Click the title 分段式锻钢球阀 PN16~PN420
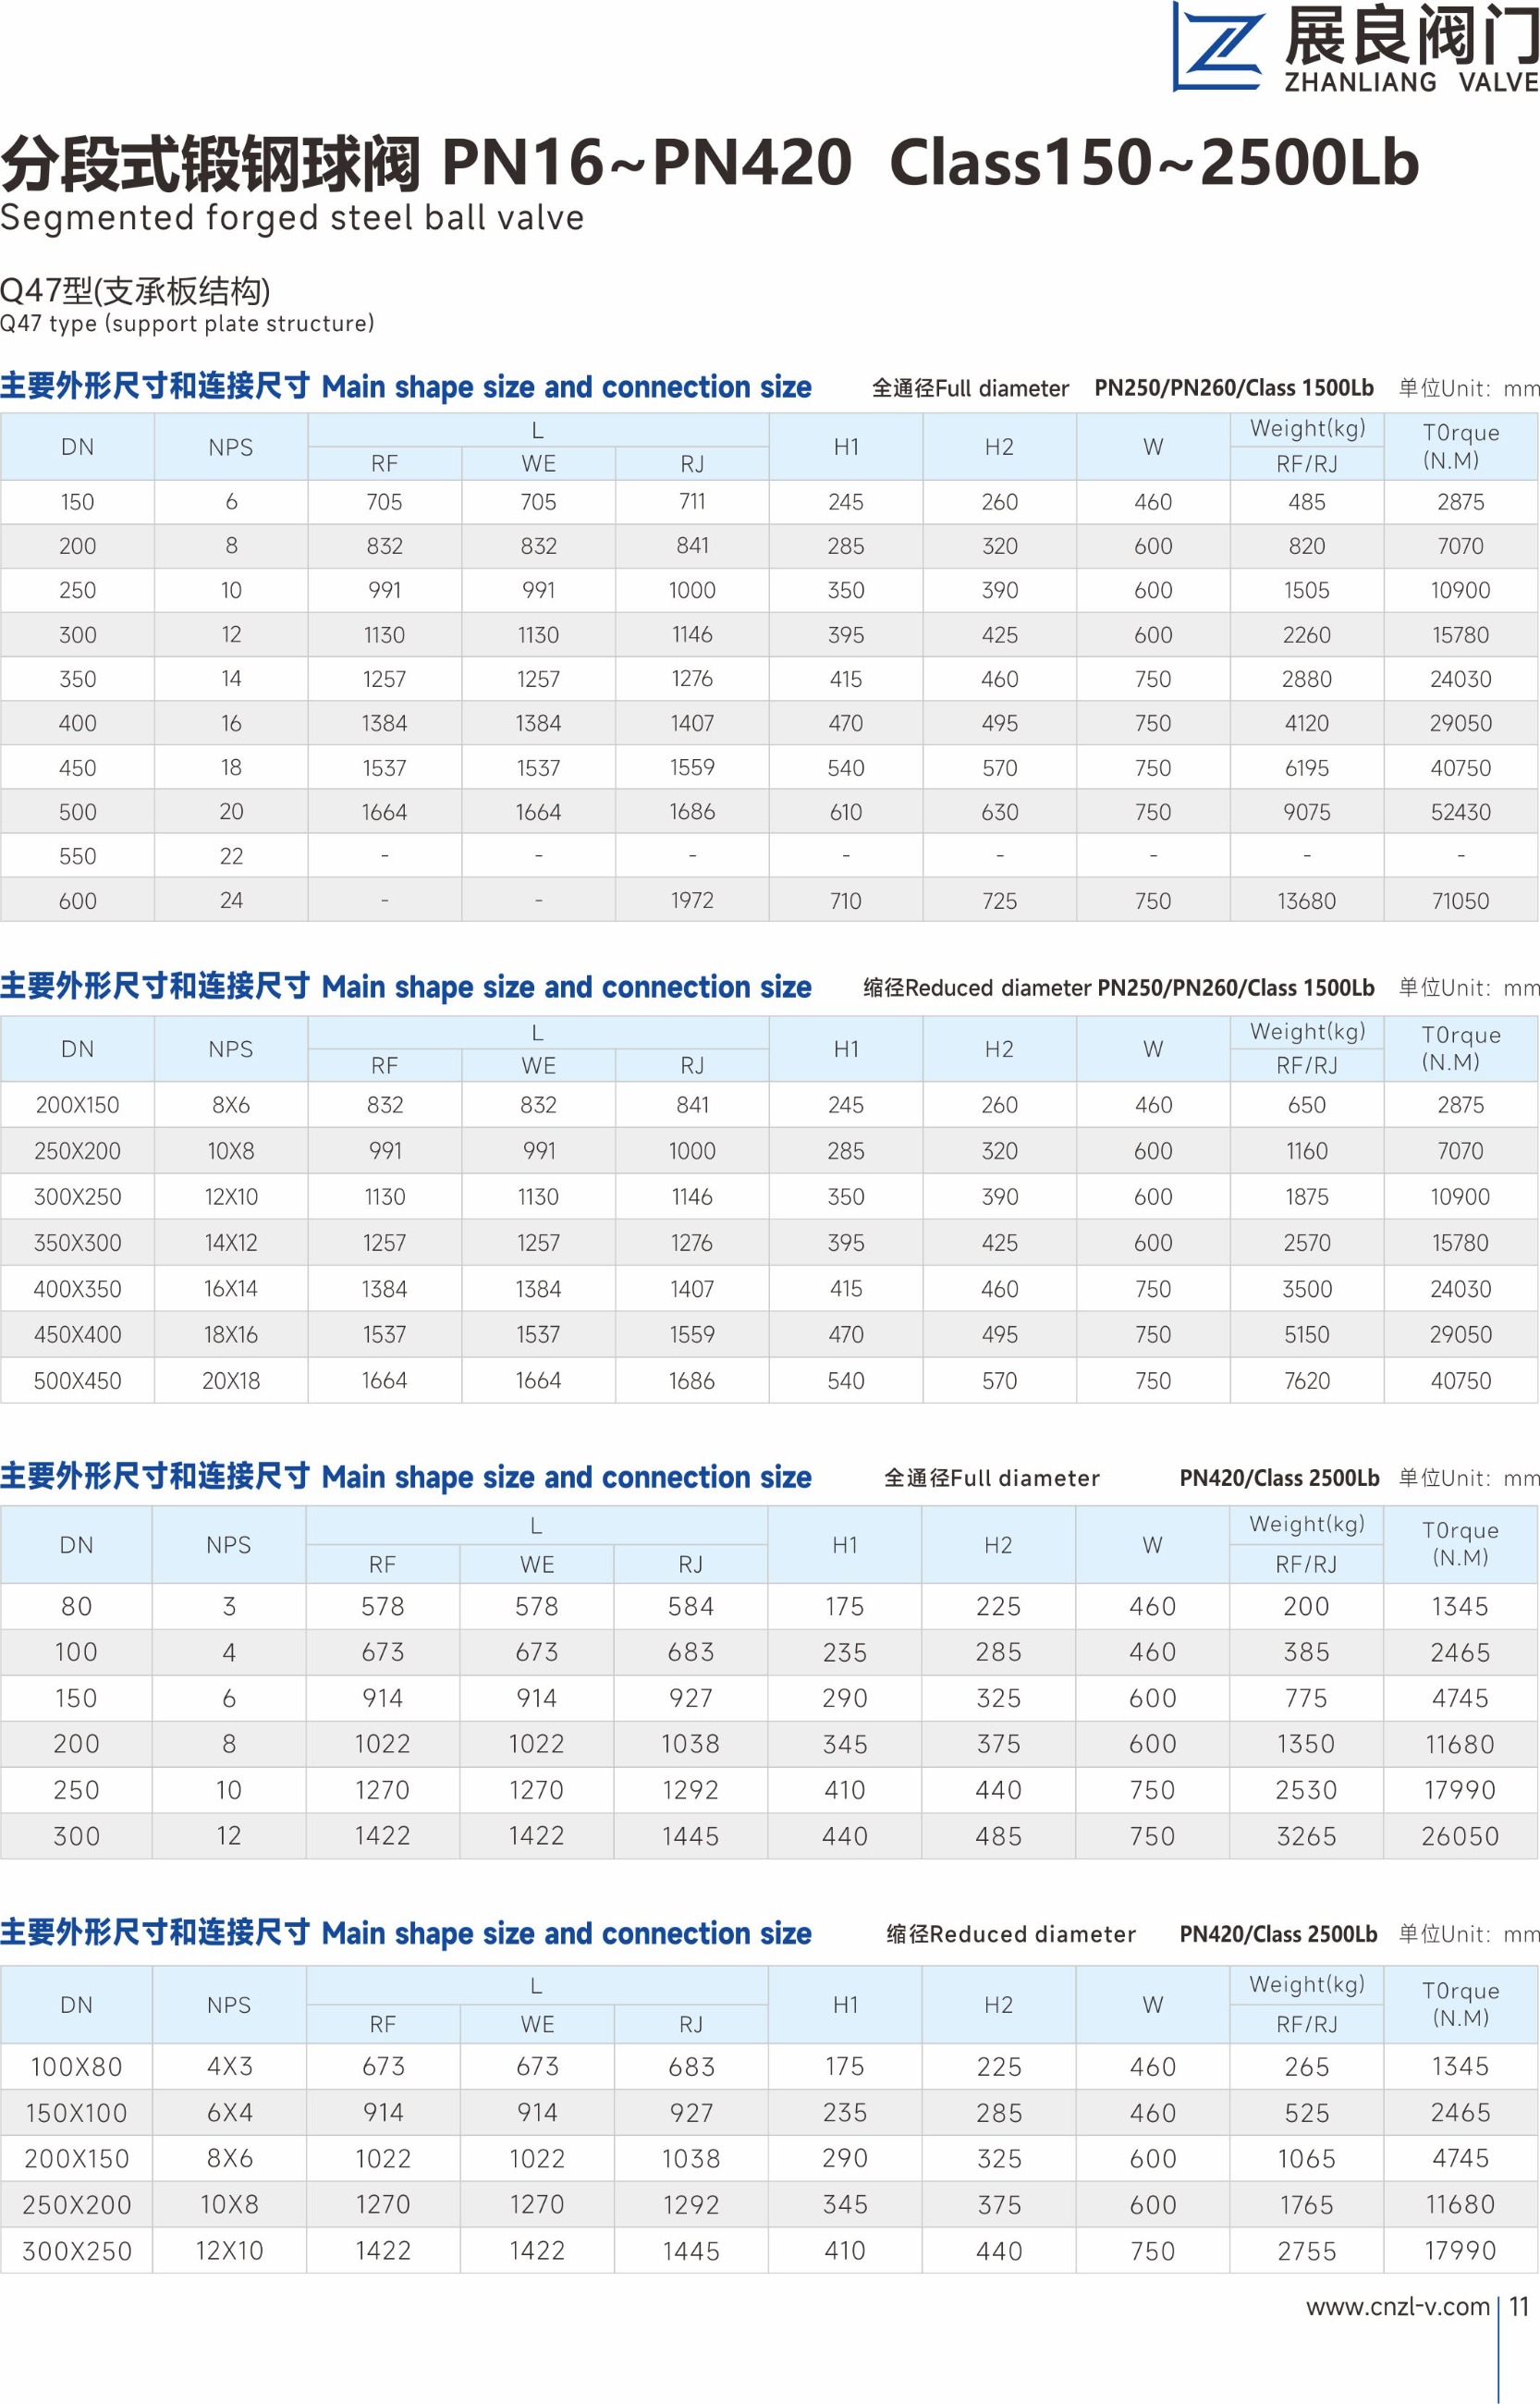This screenshot has height=2404, width=1540. click(427, 163)
